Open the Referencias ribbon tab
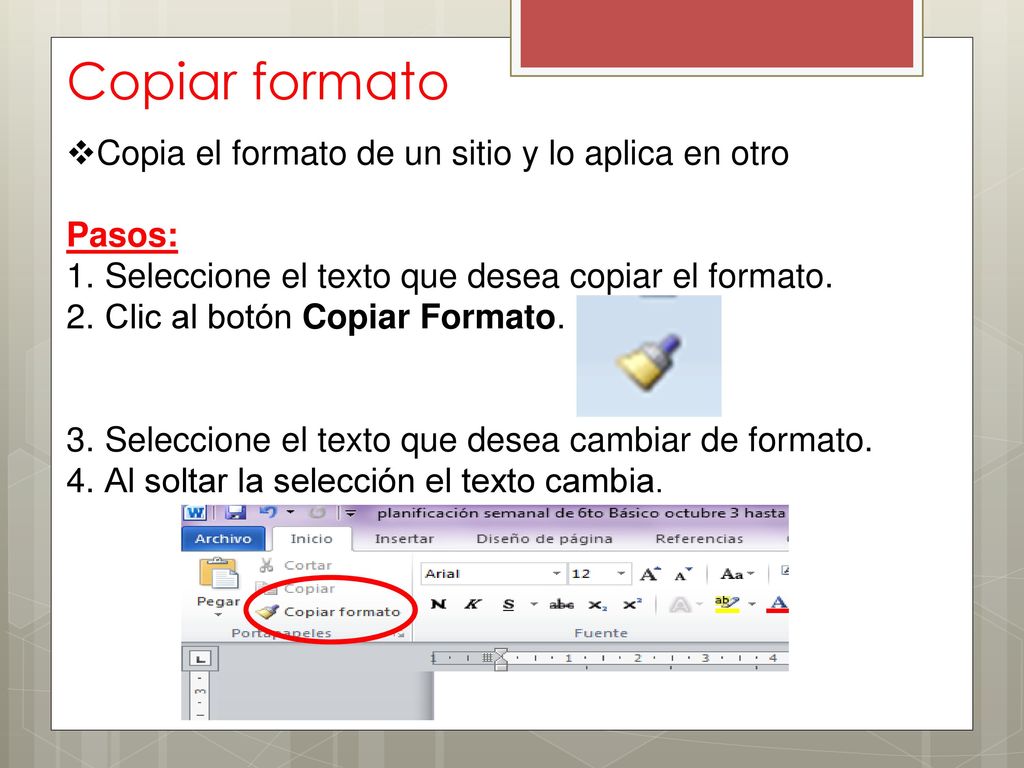The image size is (1024, 768). tap(699, 539)
